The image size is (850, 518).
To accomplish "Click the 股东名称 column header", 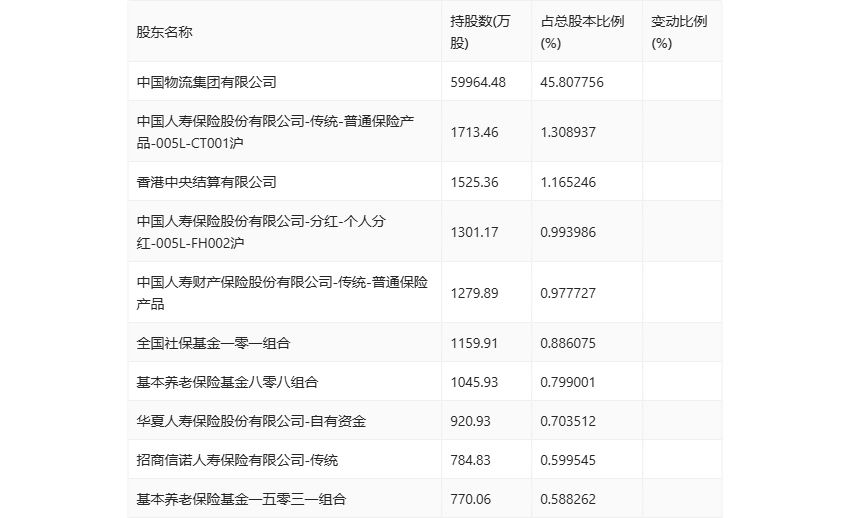I will pos(164,32).
